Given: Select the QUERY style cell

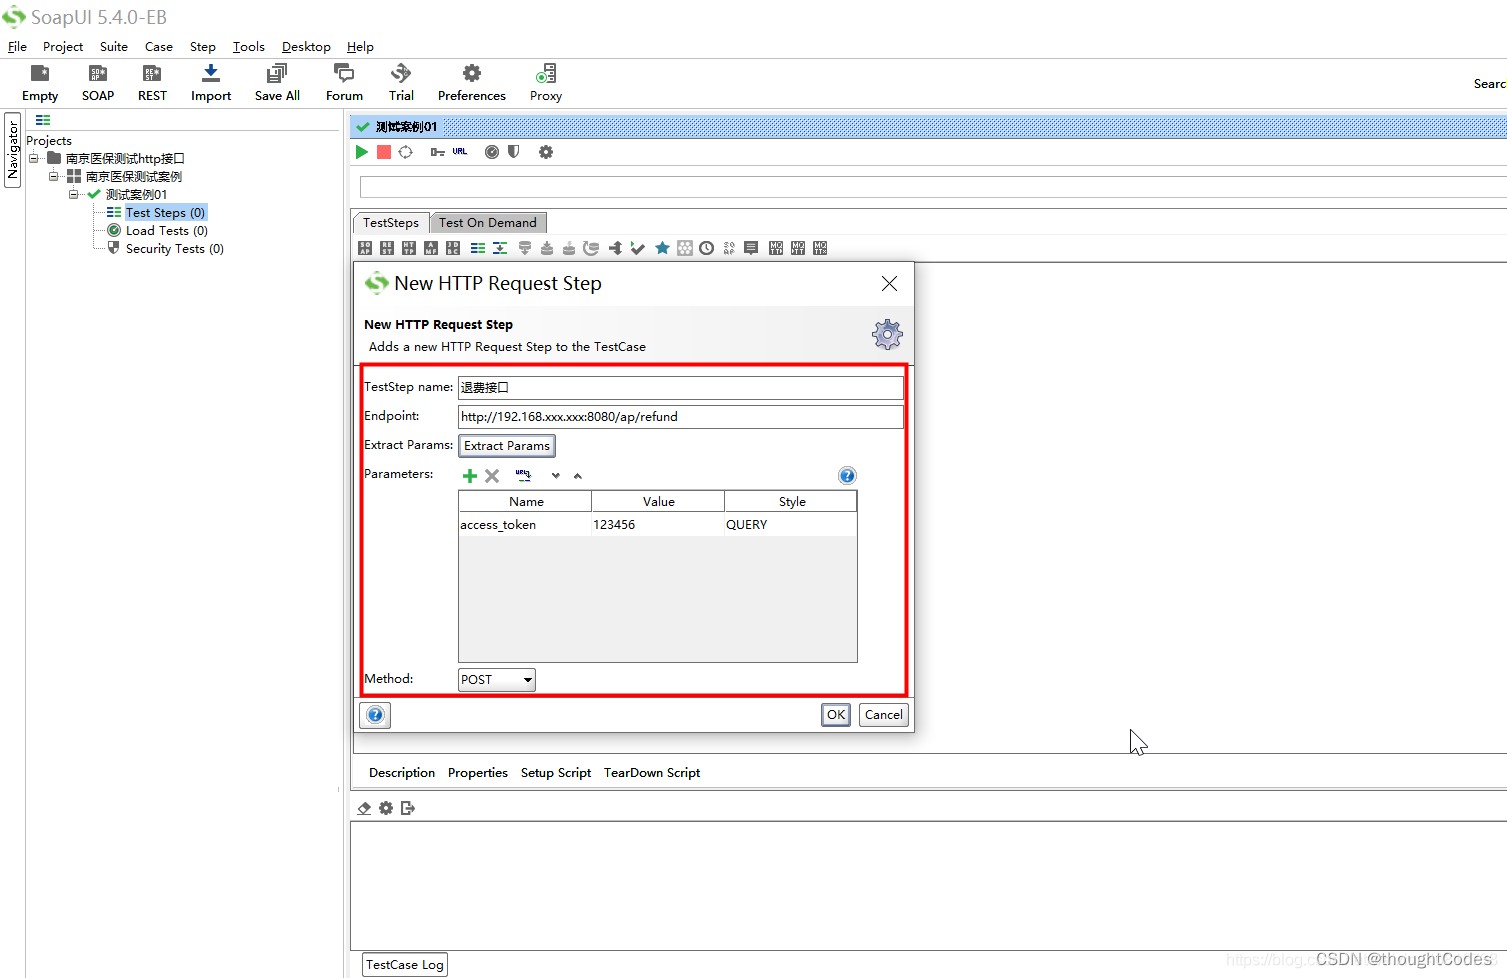Looking at the screenshot, I should click(790, 525).
